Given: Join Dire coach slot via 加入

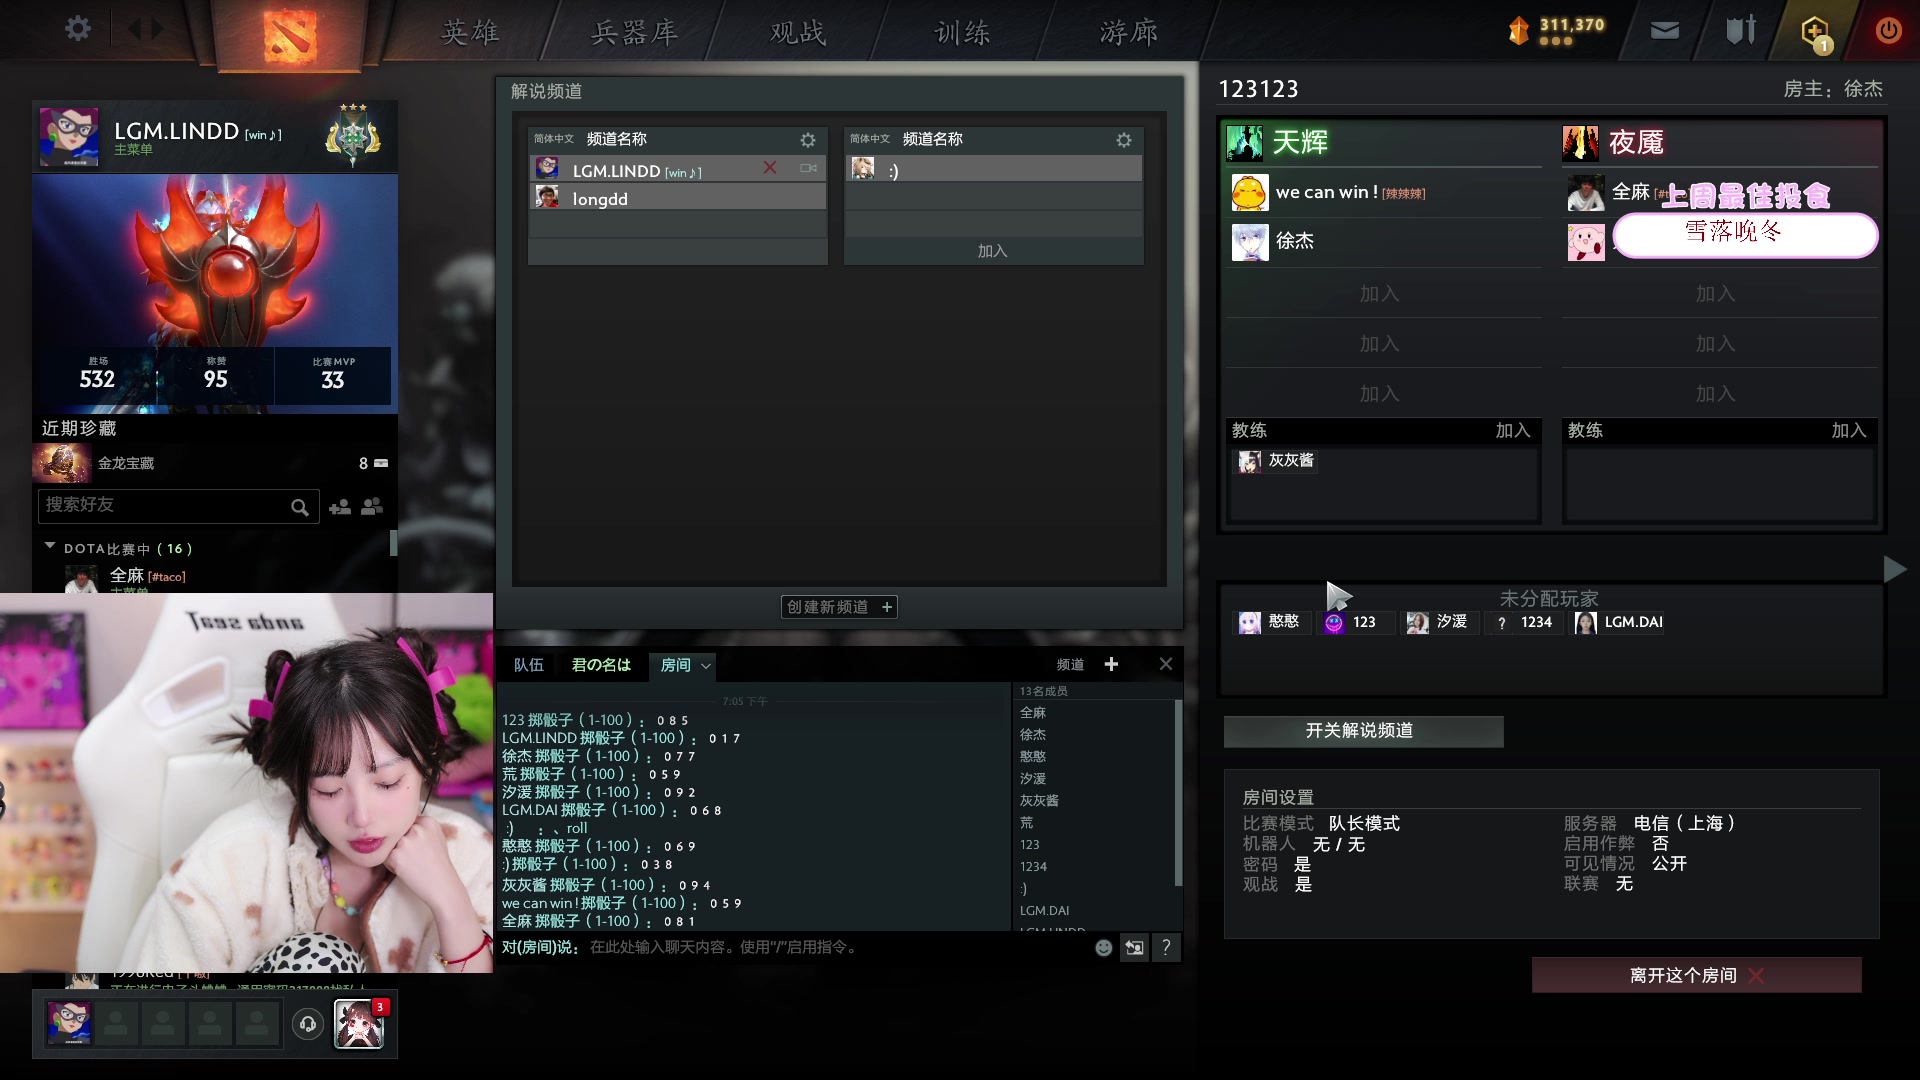Looking at the screenshot, I should pyautogui.click(x=1849, y=430).
